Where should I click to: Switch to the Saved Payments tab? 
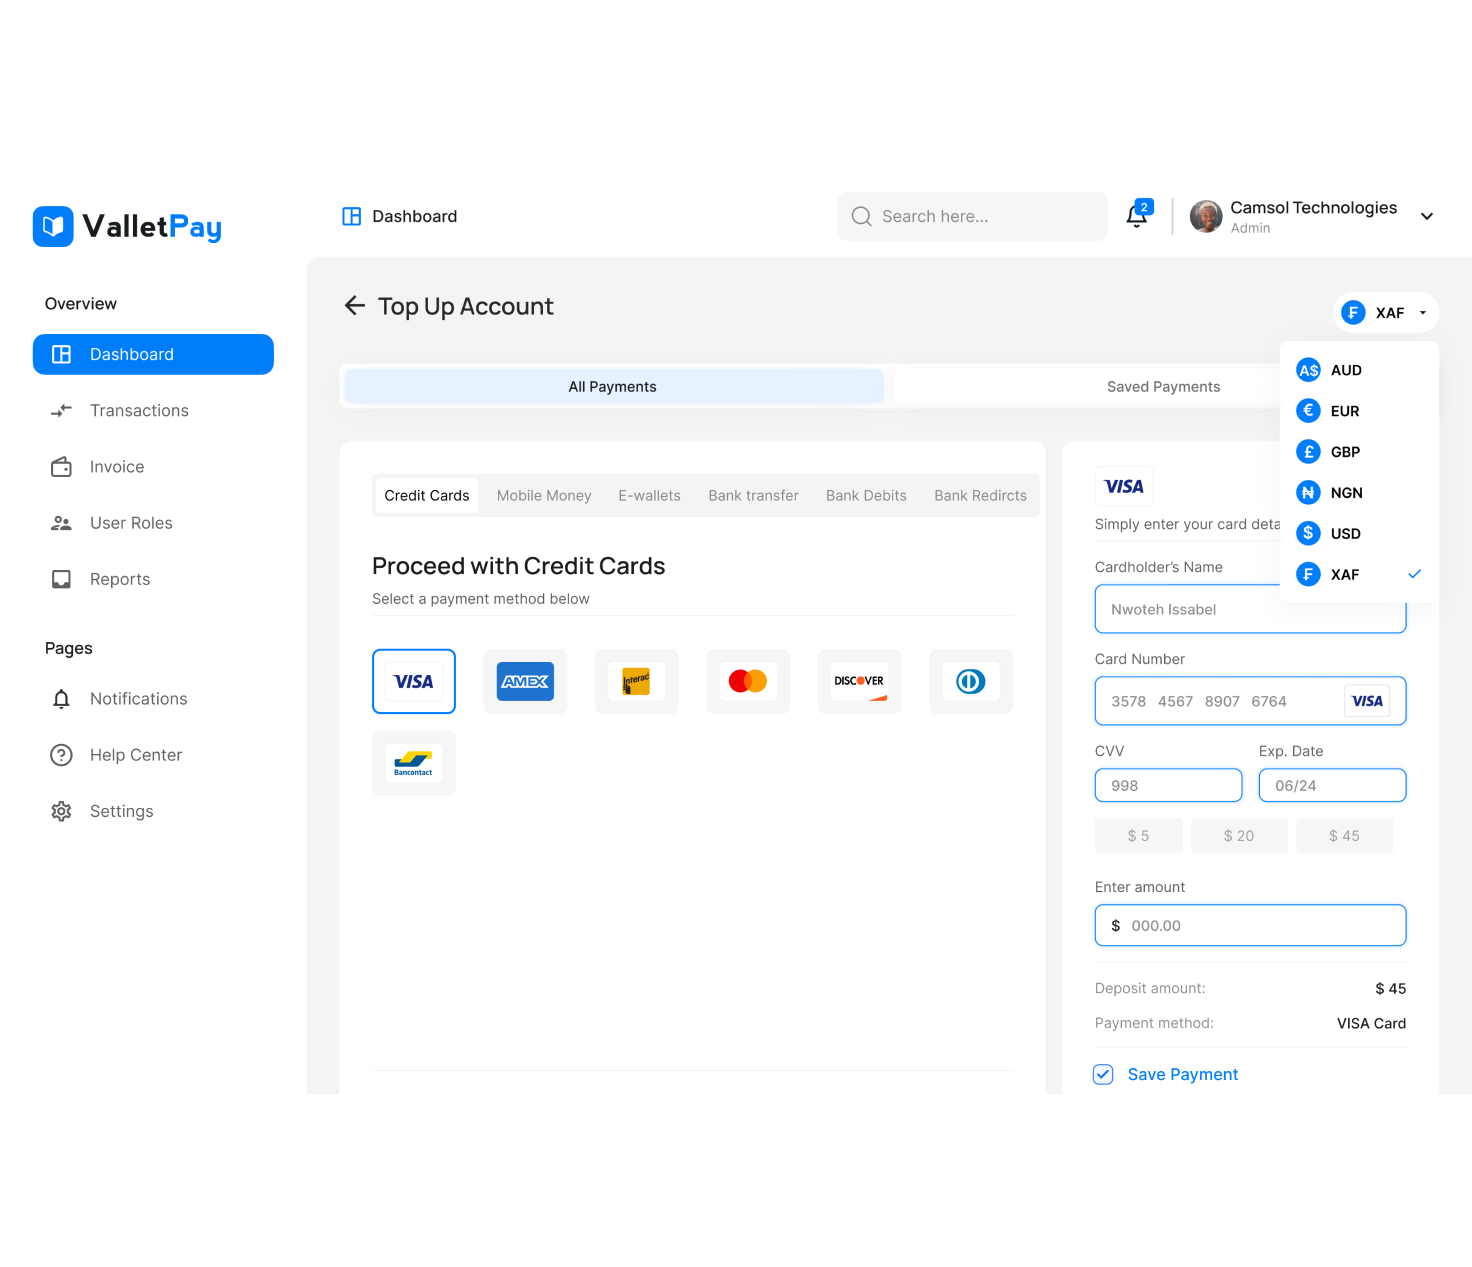(1163, 386)
